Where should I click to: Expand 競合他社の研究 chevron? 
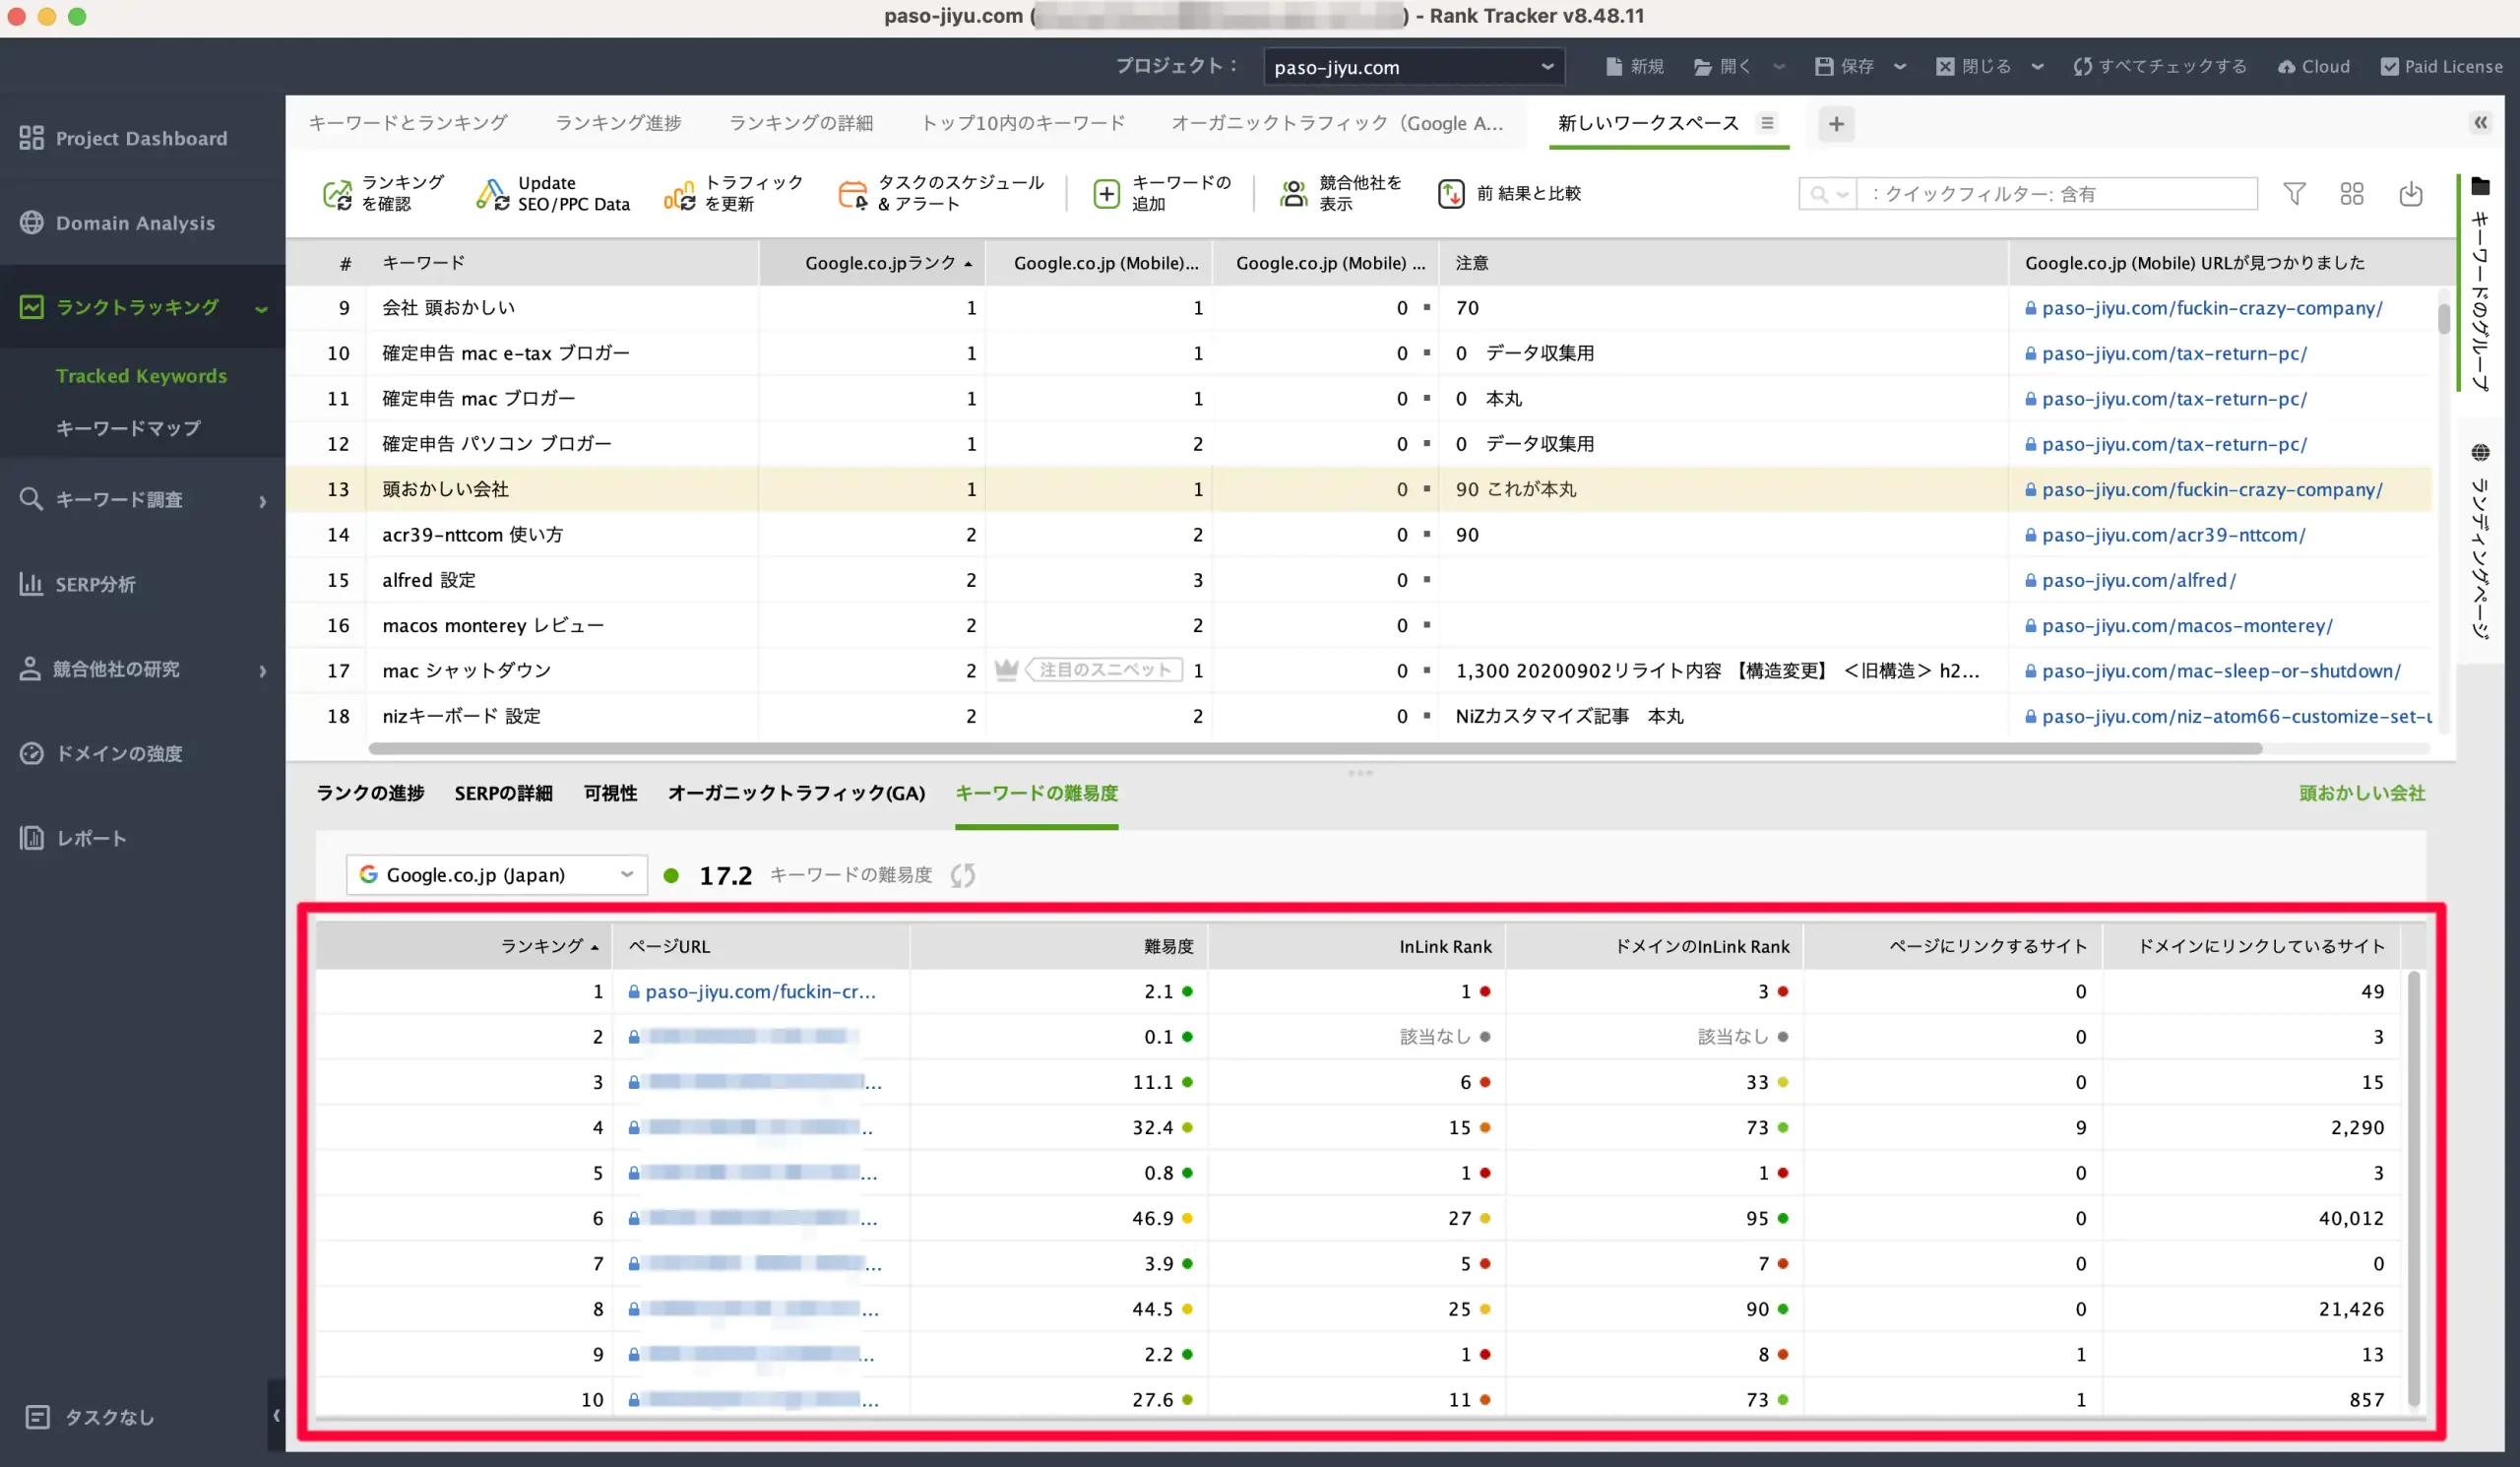coord(263,670)
